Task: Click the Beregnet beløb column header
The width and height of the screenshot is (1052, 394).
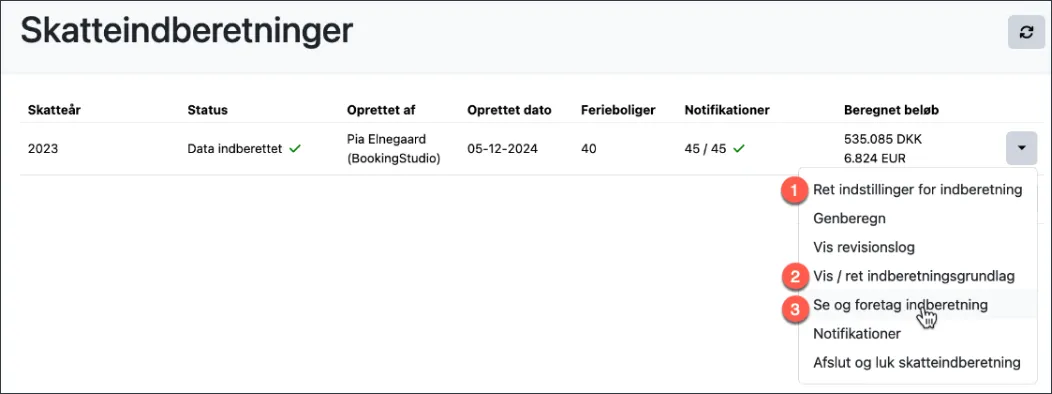Action: click(891, 110)
